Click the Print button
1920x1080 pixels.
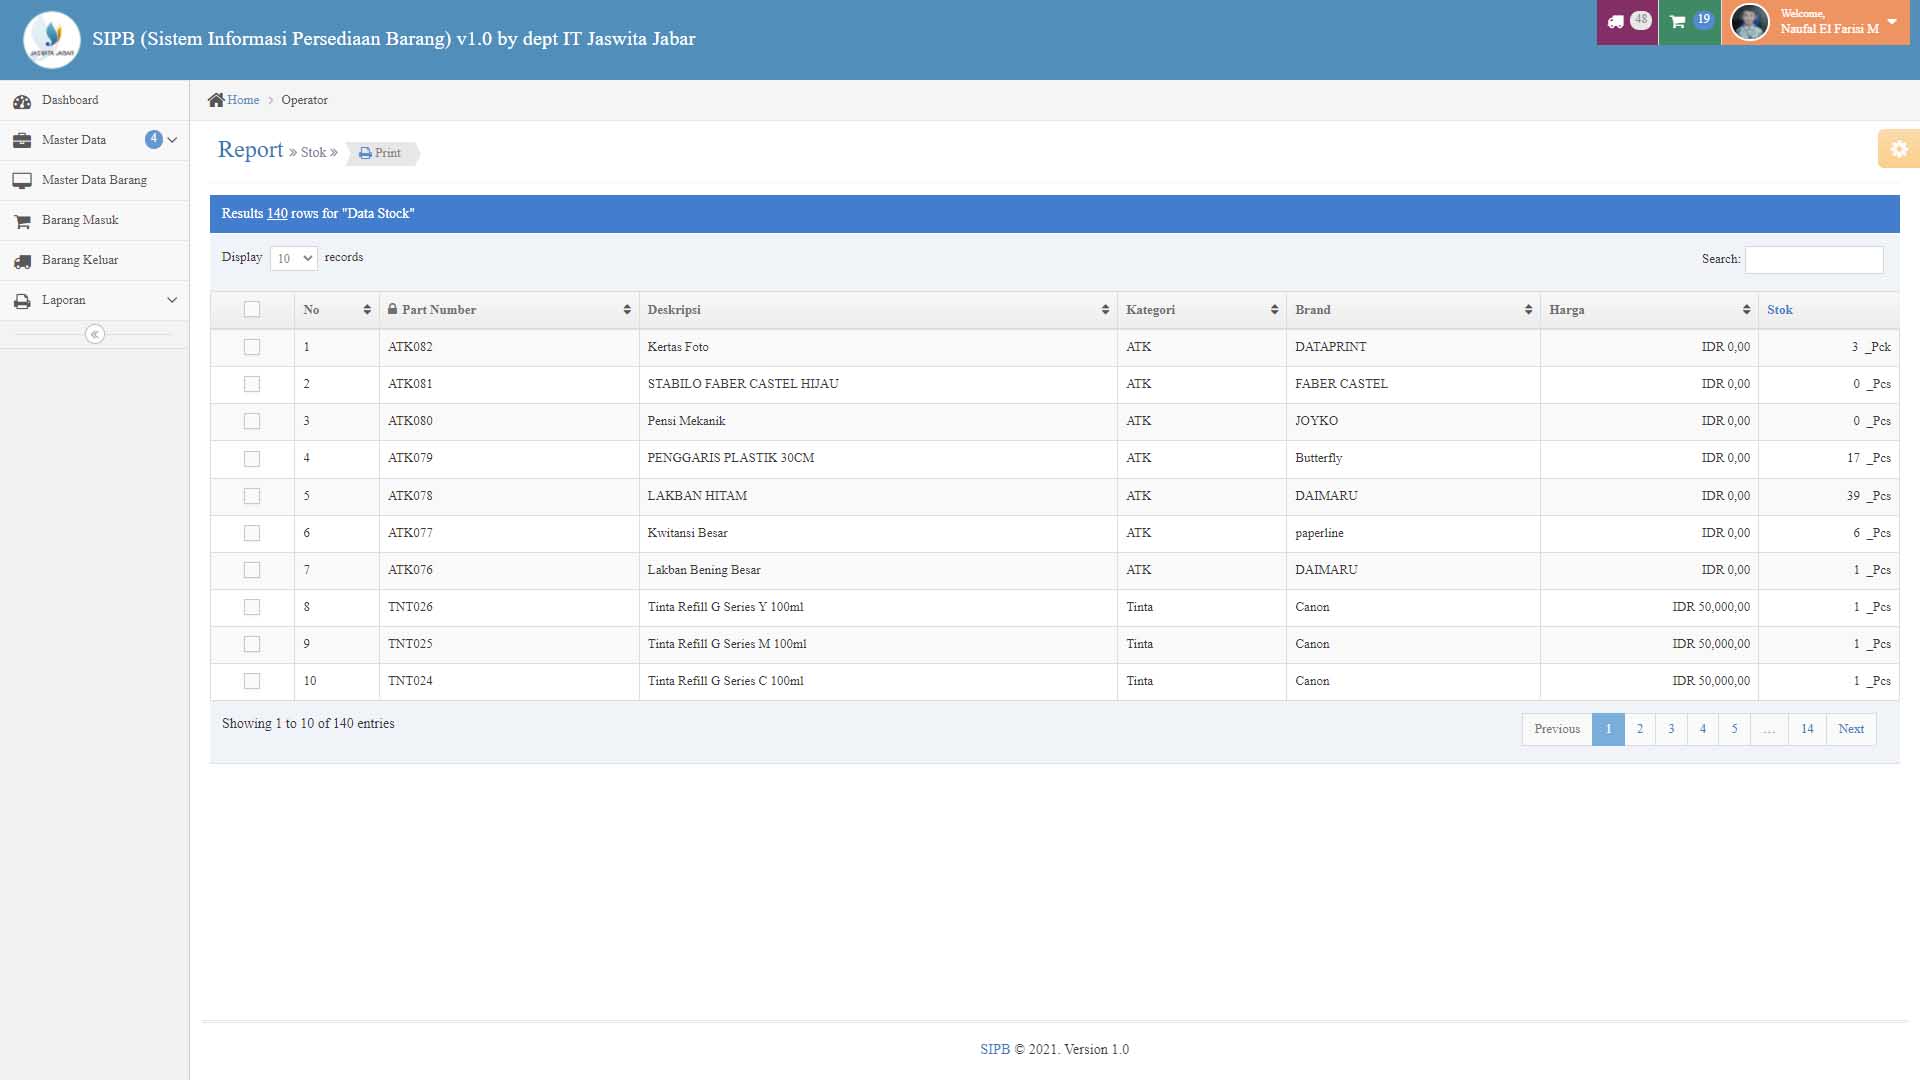pos(381,153)
